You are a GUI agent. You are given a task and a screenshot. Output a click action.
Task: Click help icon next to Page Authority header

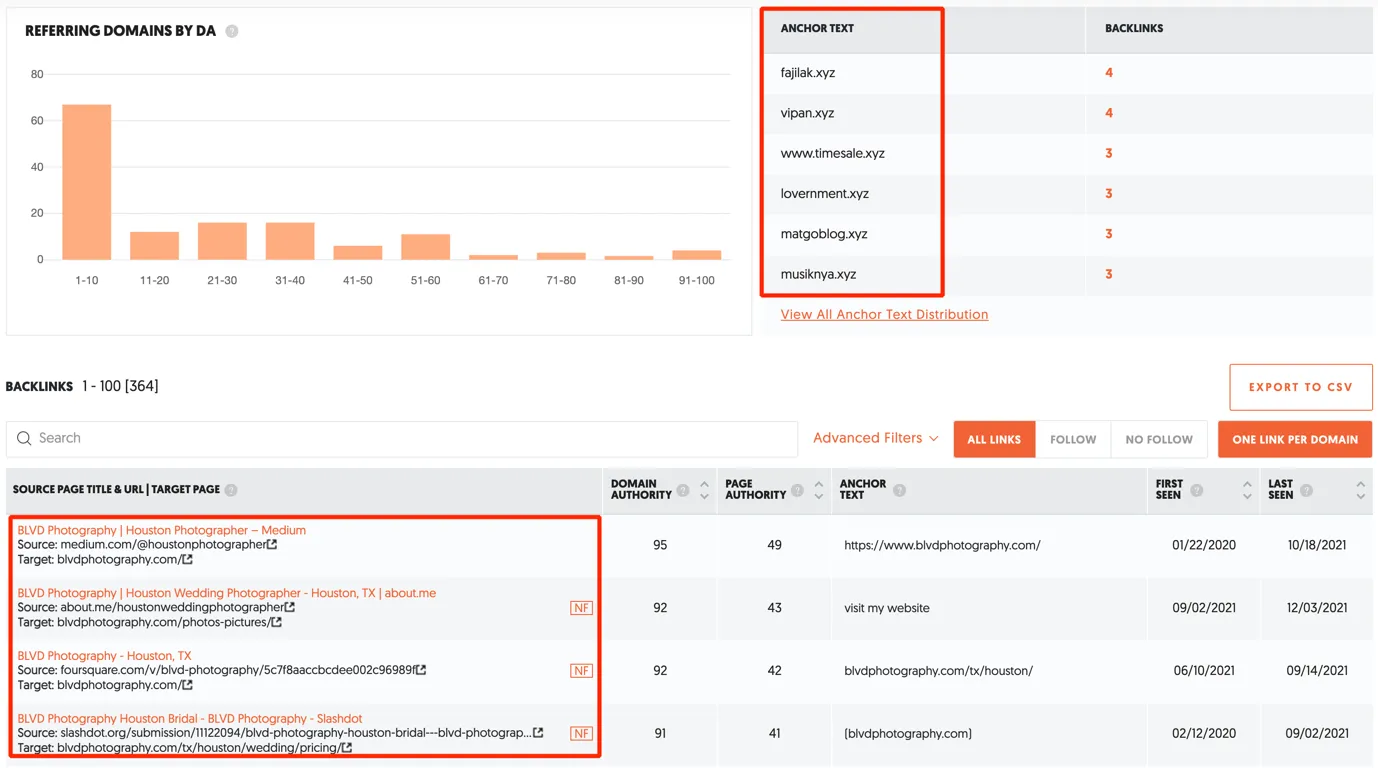point(797,490)
